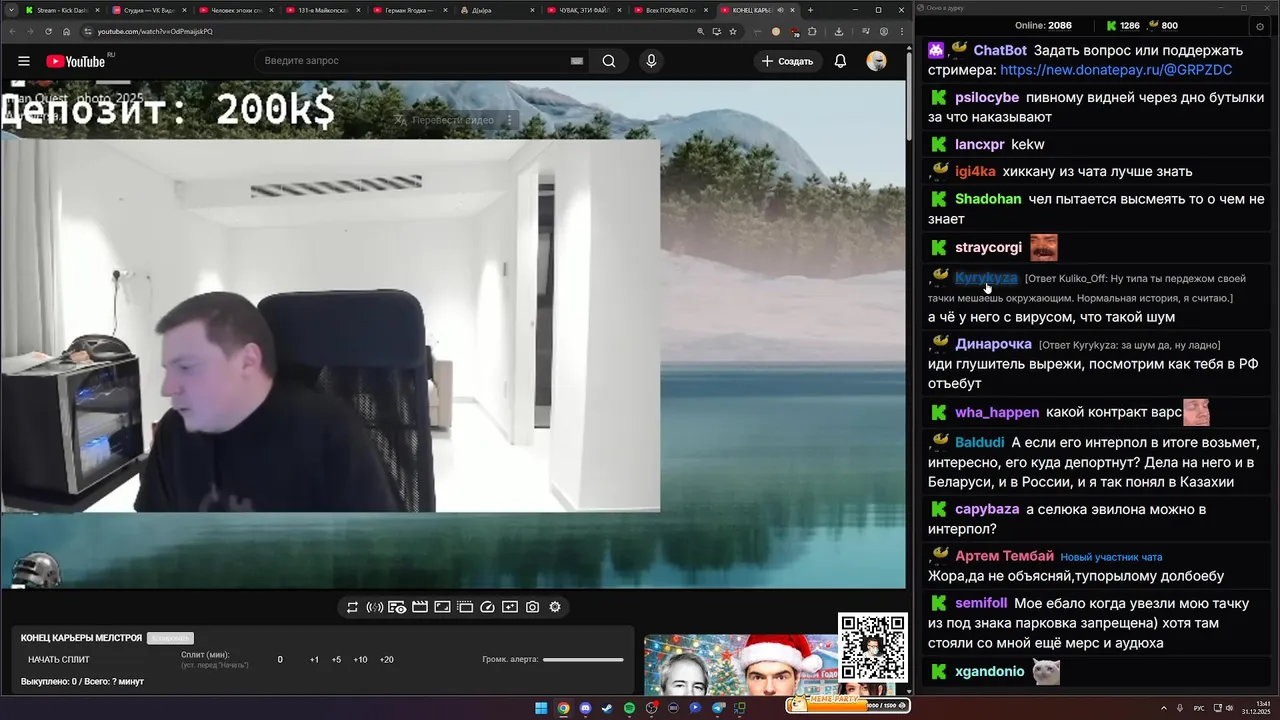Click psilocybe username in chat

click(x=987, y=97)
